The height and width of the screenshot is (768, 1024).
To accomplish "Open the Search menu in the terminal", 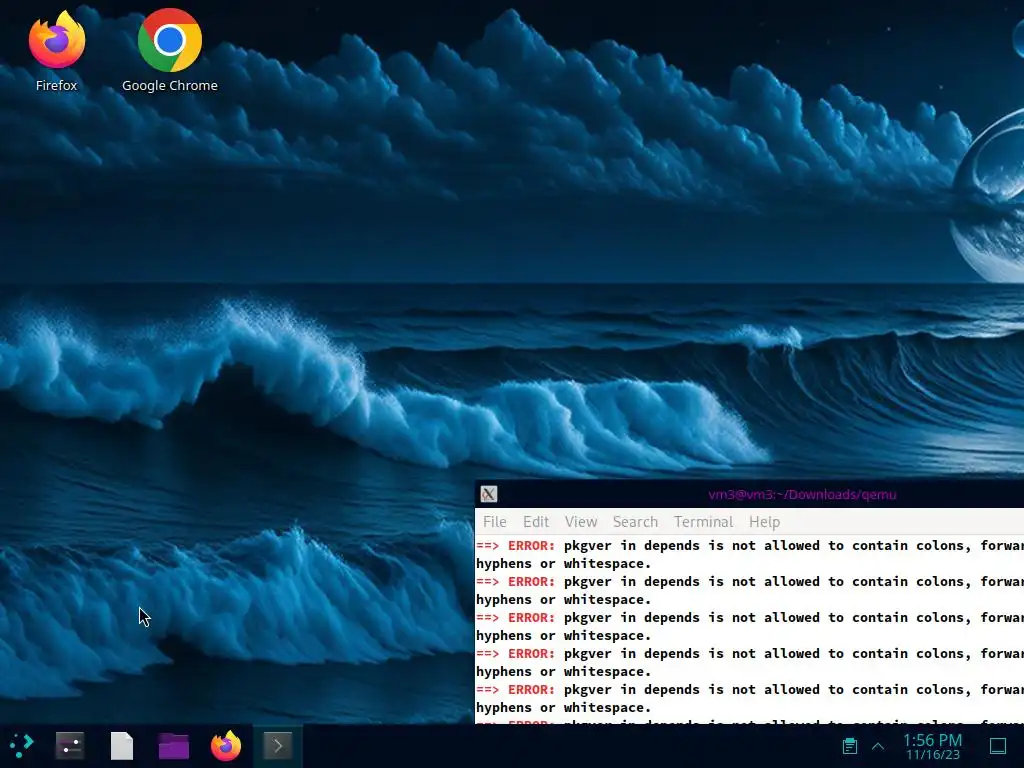I will (635, 522).
